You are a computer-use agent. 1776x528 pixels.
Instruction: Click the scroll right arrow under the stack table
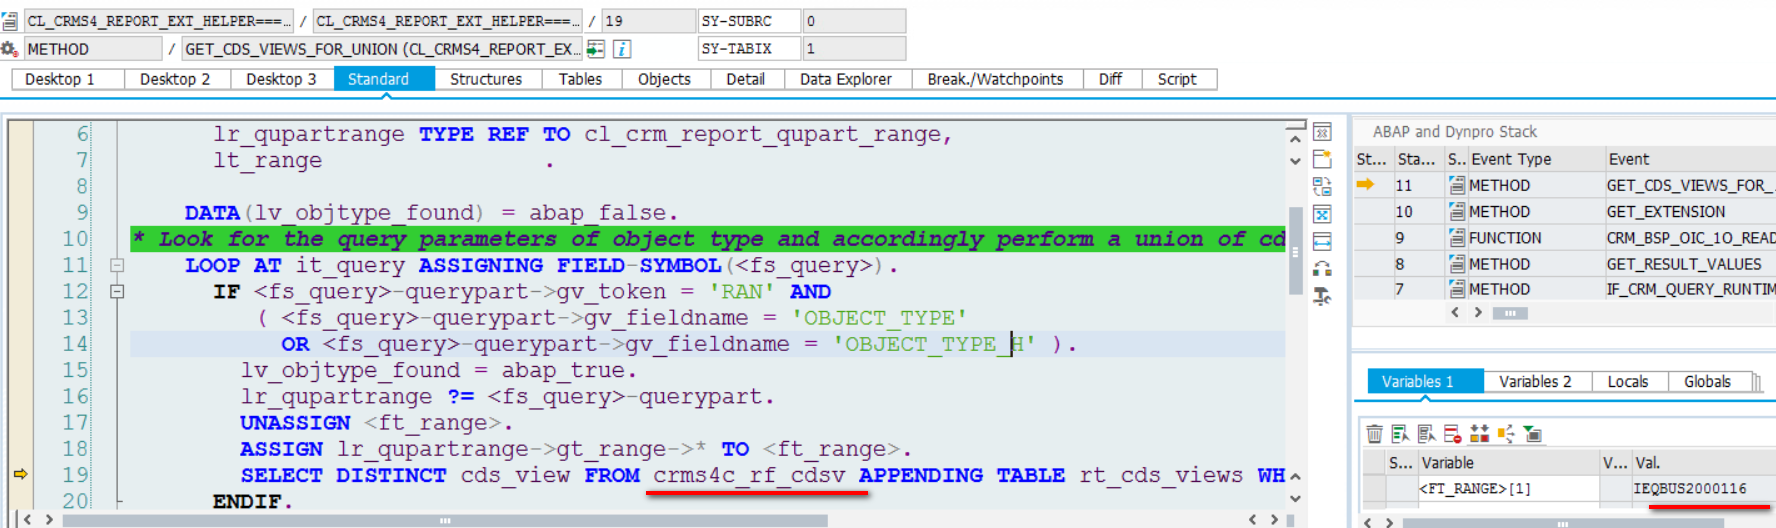coord(1478,313)
